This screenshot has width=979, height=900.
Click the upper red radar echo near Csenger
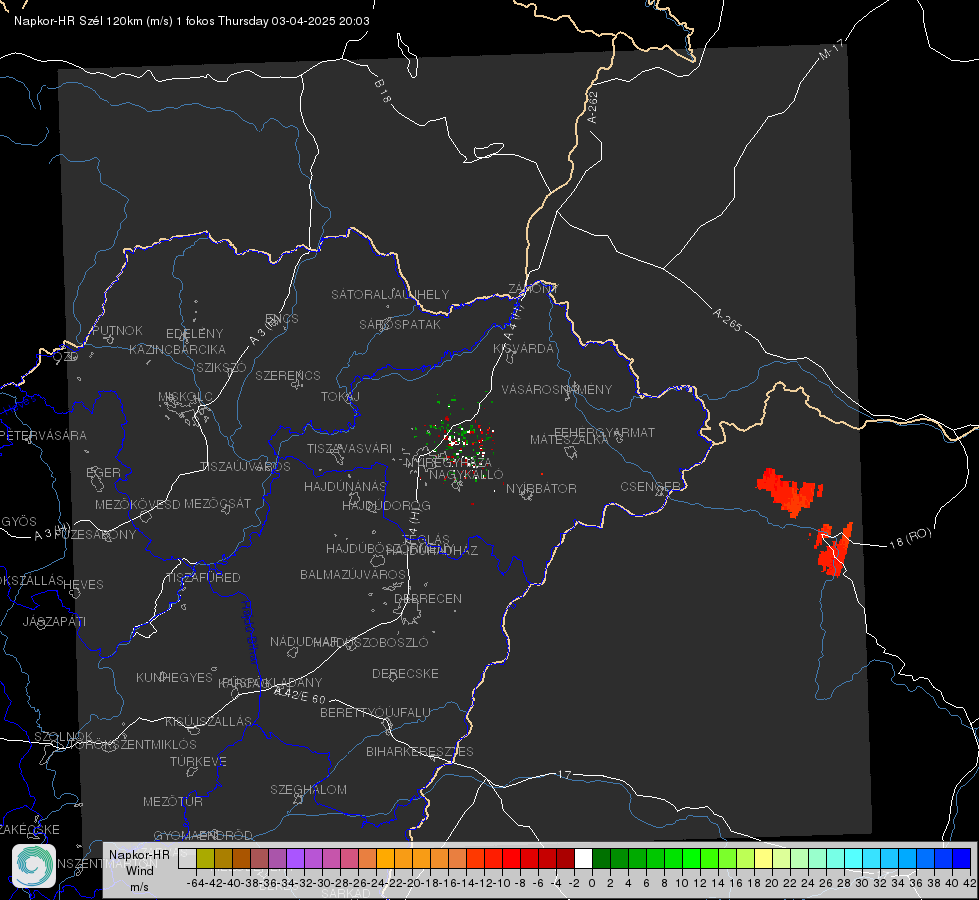pos(789,491)
